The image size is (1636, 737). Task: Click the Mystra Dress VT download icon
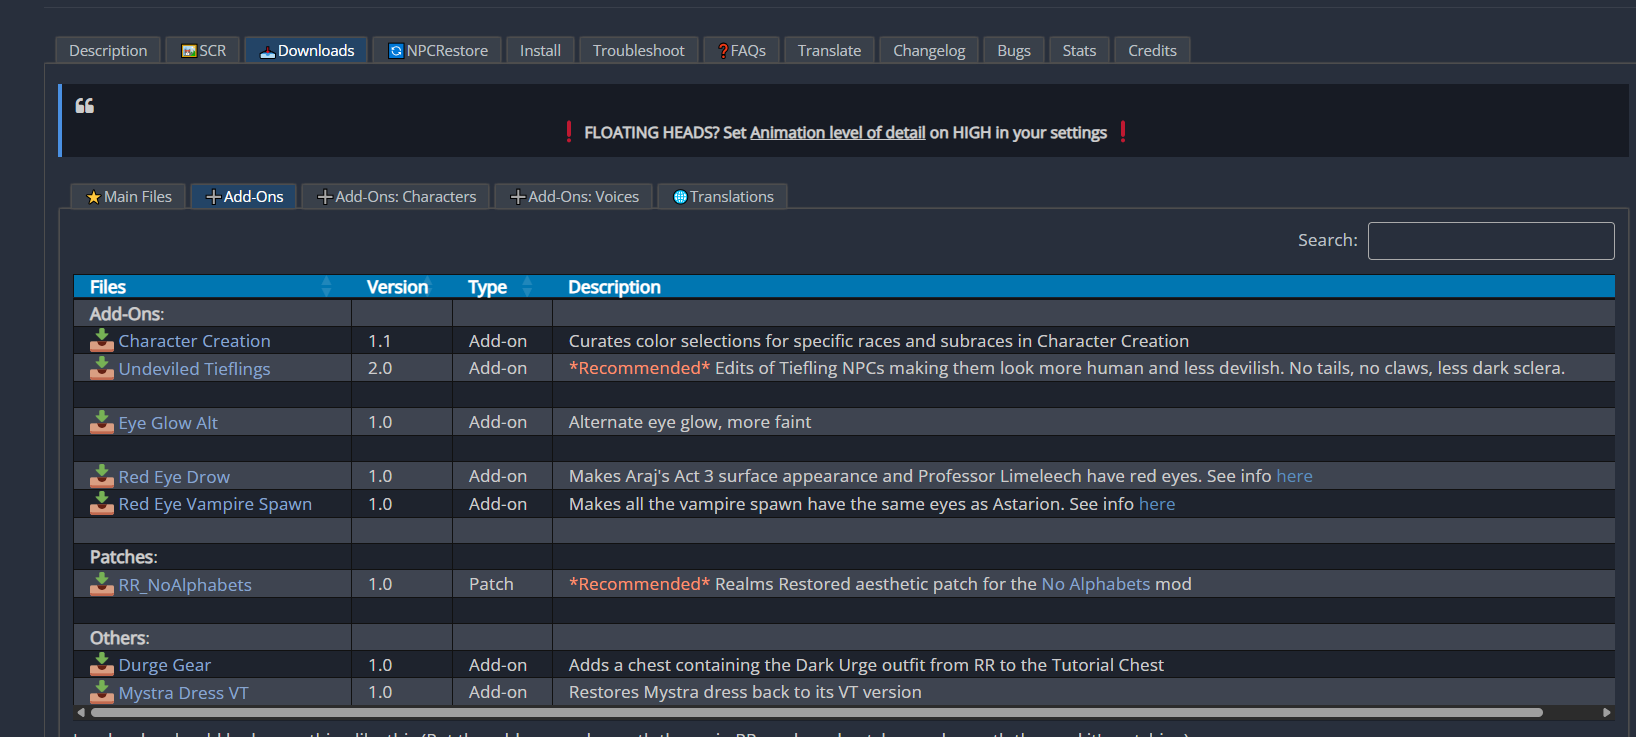101,692
